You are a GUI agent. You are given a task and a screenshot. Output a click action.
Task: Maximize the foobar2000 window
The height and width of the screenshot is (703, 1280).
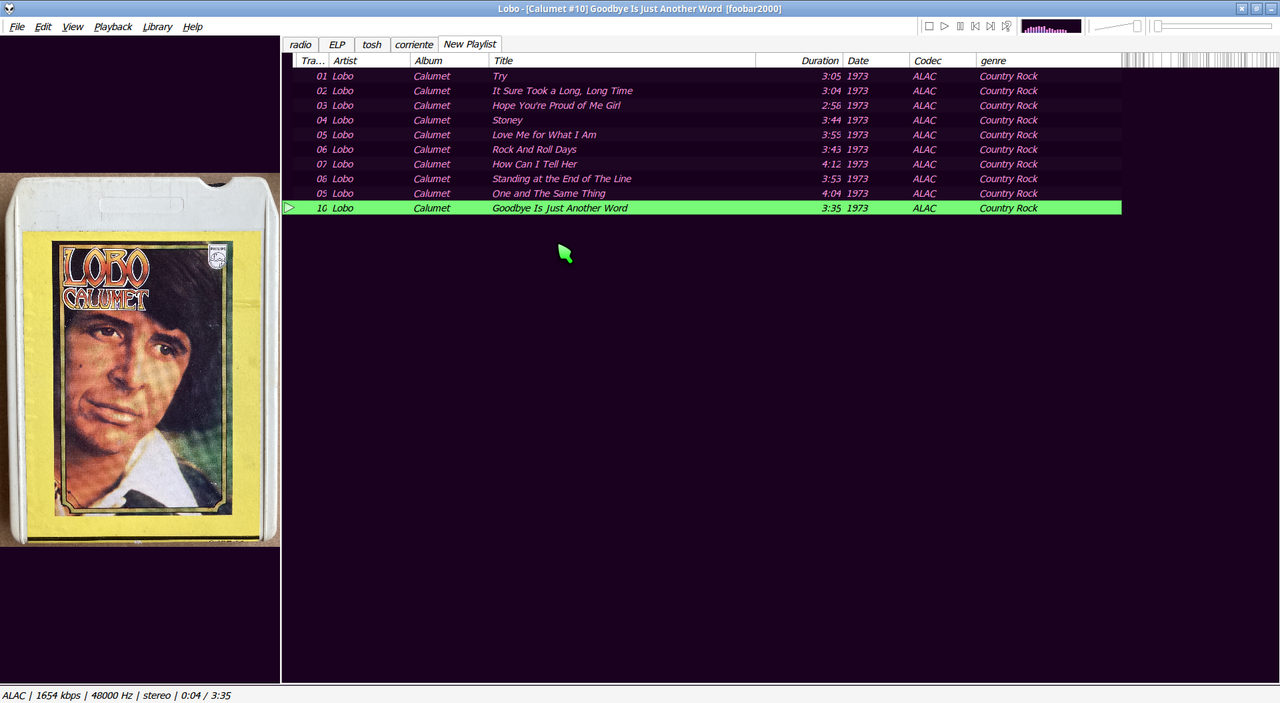coord(1256,8)
